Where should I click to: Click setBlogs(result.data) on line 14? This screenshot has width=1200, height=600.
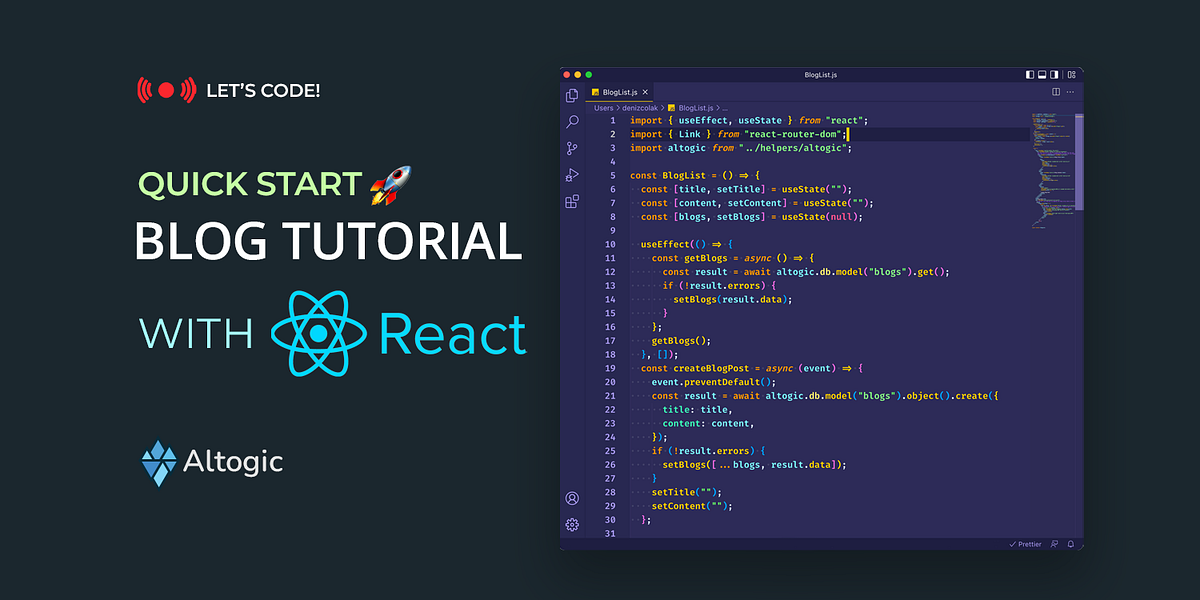[731, 299]
